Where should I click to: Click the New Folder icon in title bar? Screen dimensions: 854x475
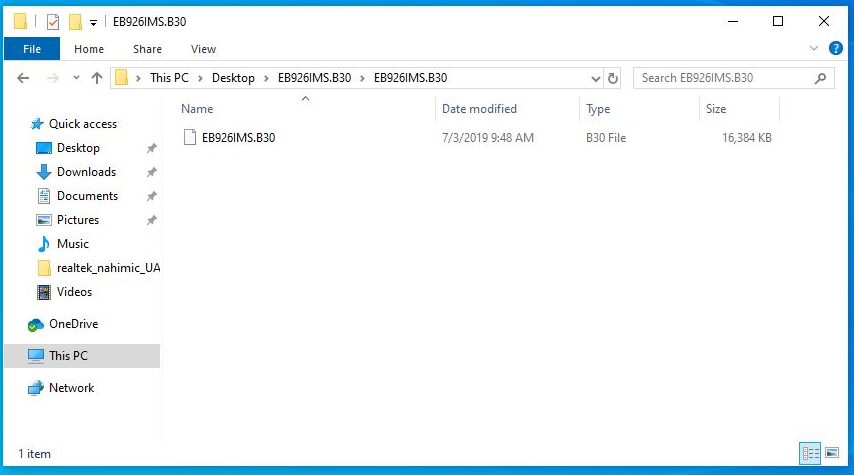pyautogui.click(x=75, y=21)
